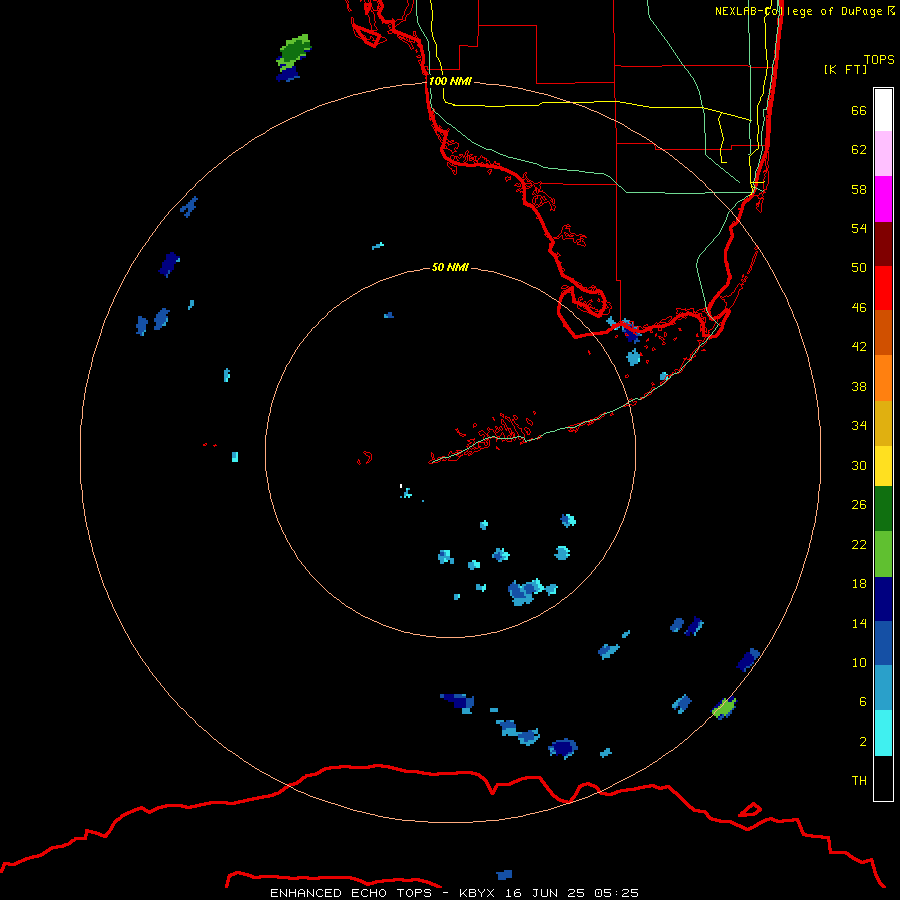Click the "[K FT]" units label
Screen dimensions: 900x900
coord(845,69)
